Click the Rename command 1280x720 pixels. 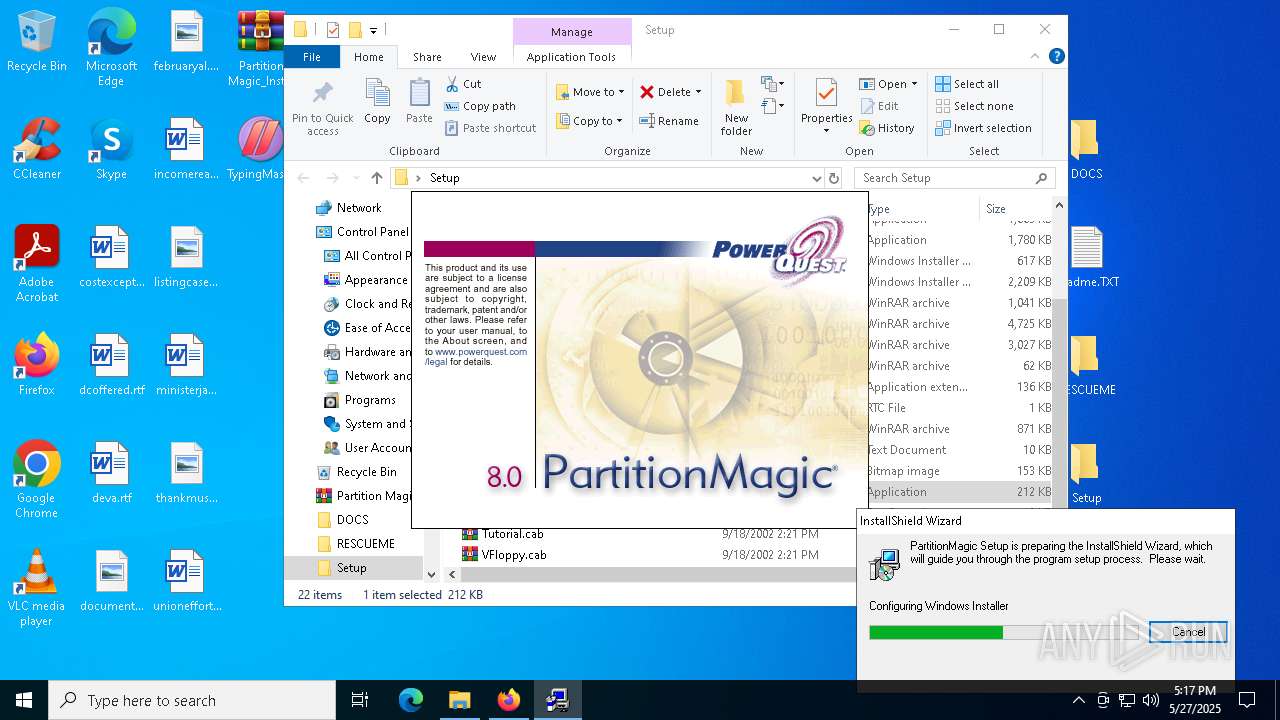[669, 121]
